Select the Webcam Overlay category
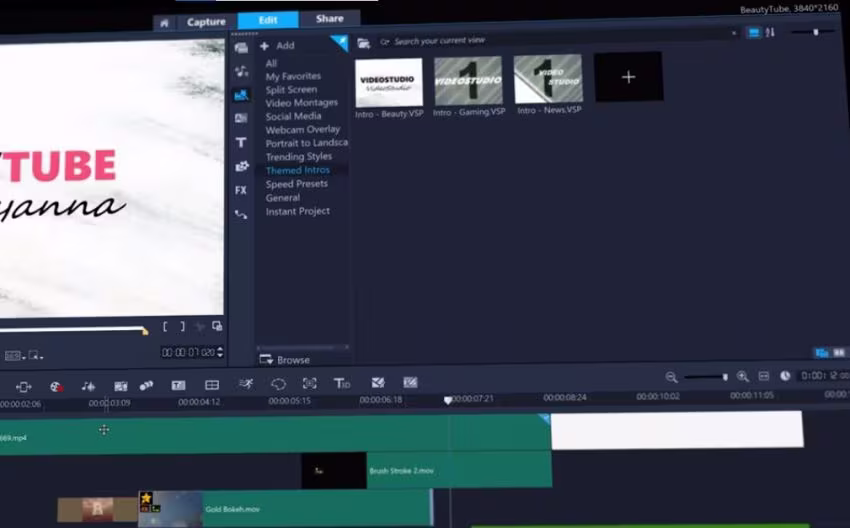This screenshot has width=850, height=528. [302, 130]
